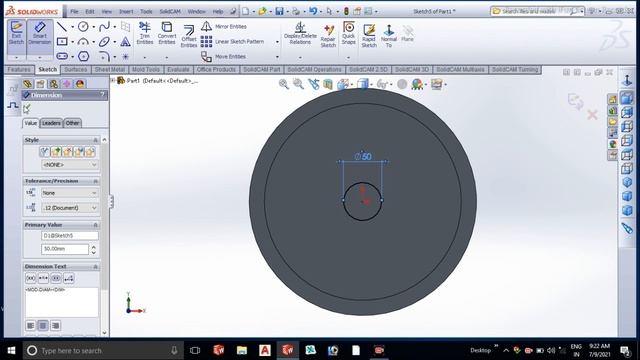Open Rectangle tool dropdown arrow
Viewport: 640px width, 360px height.
72,42
